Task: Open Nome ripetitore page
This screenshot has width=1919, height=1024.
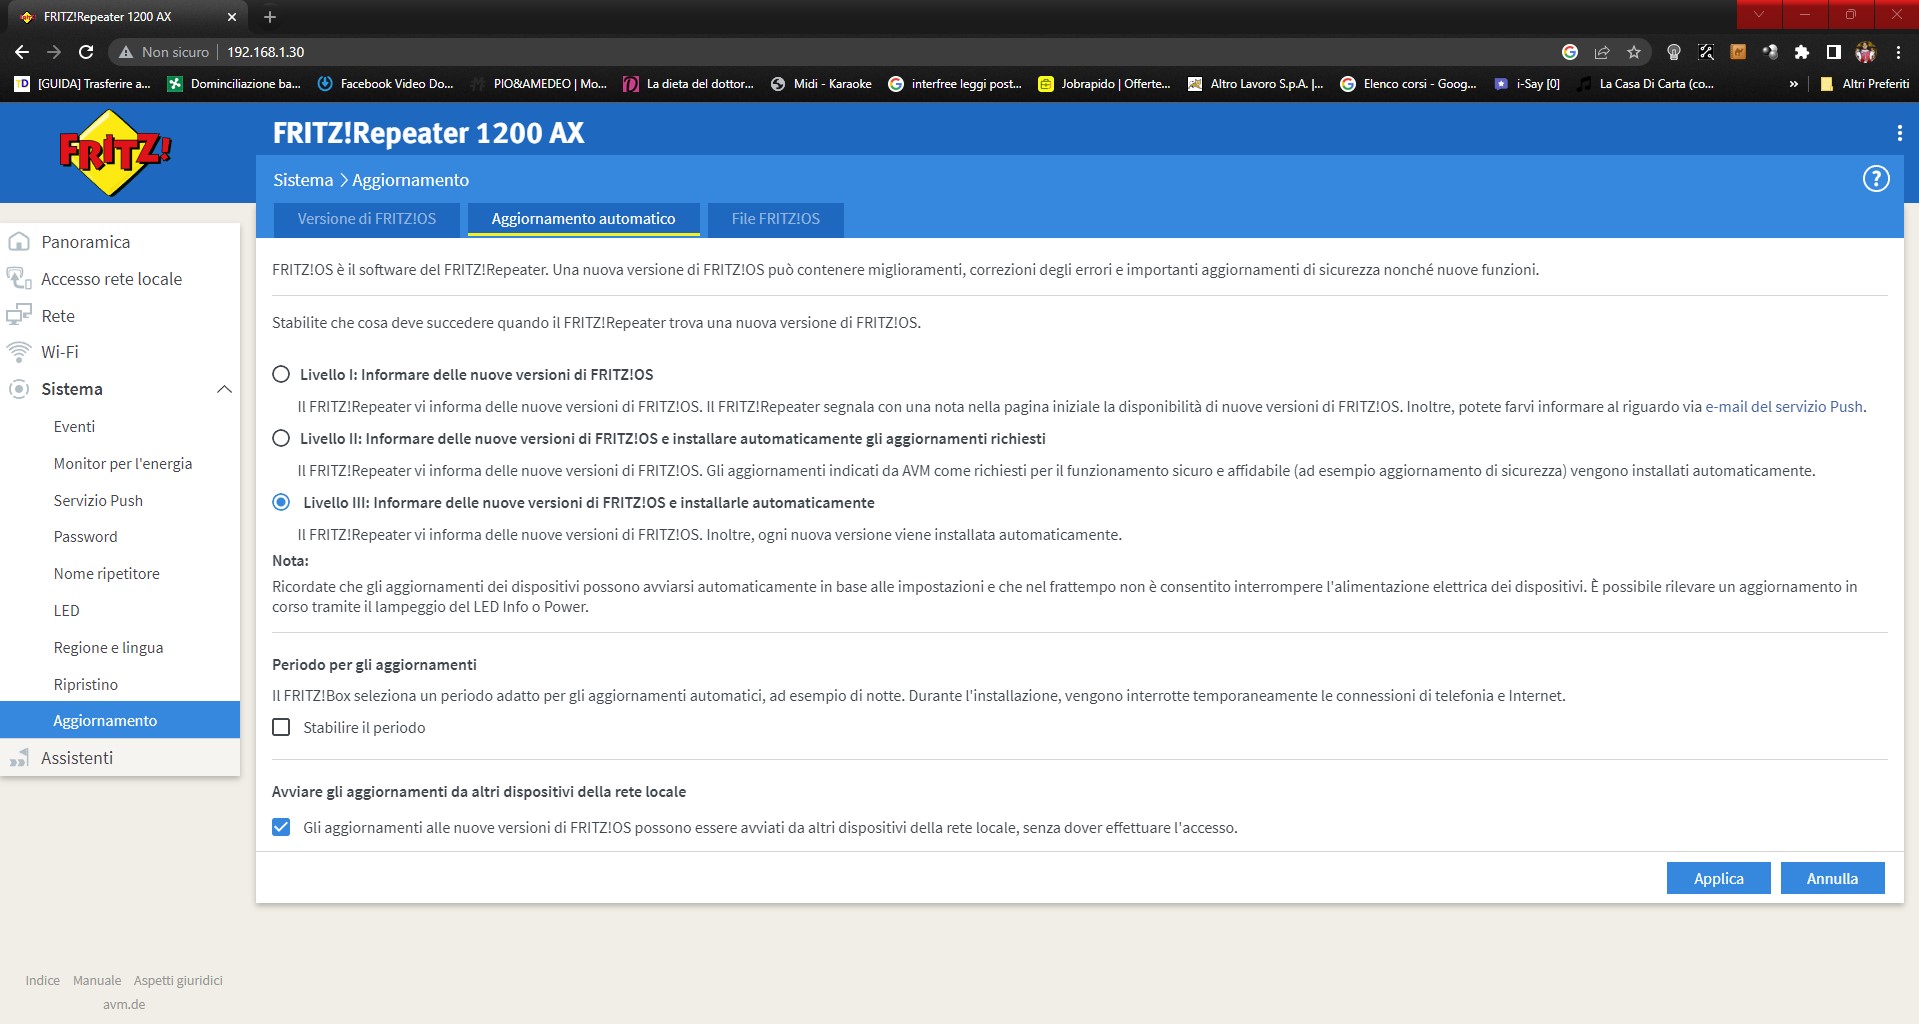Action: tap(106, 573)
